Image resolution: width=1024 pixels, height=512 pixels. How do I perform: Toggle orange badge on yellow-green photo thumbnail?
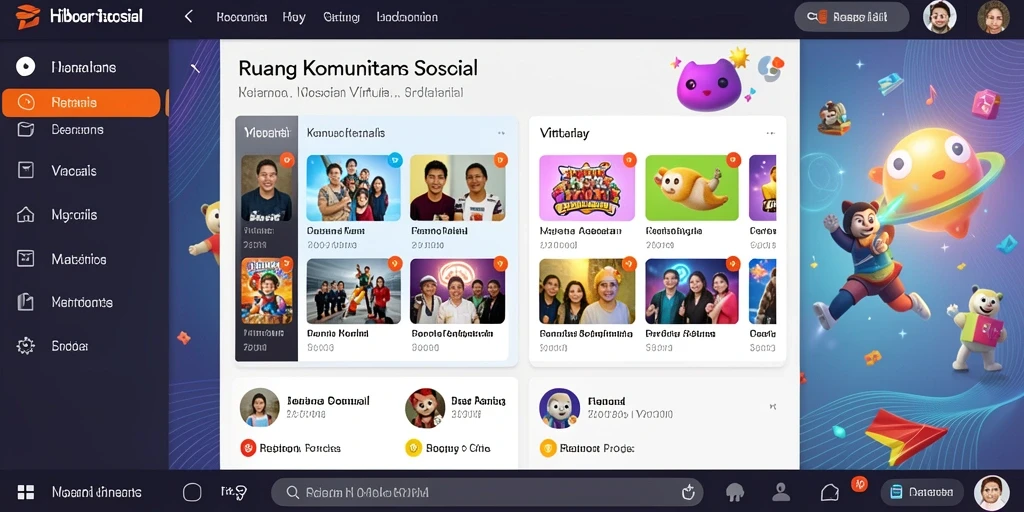[x=500, y=159]
